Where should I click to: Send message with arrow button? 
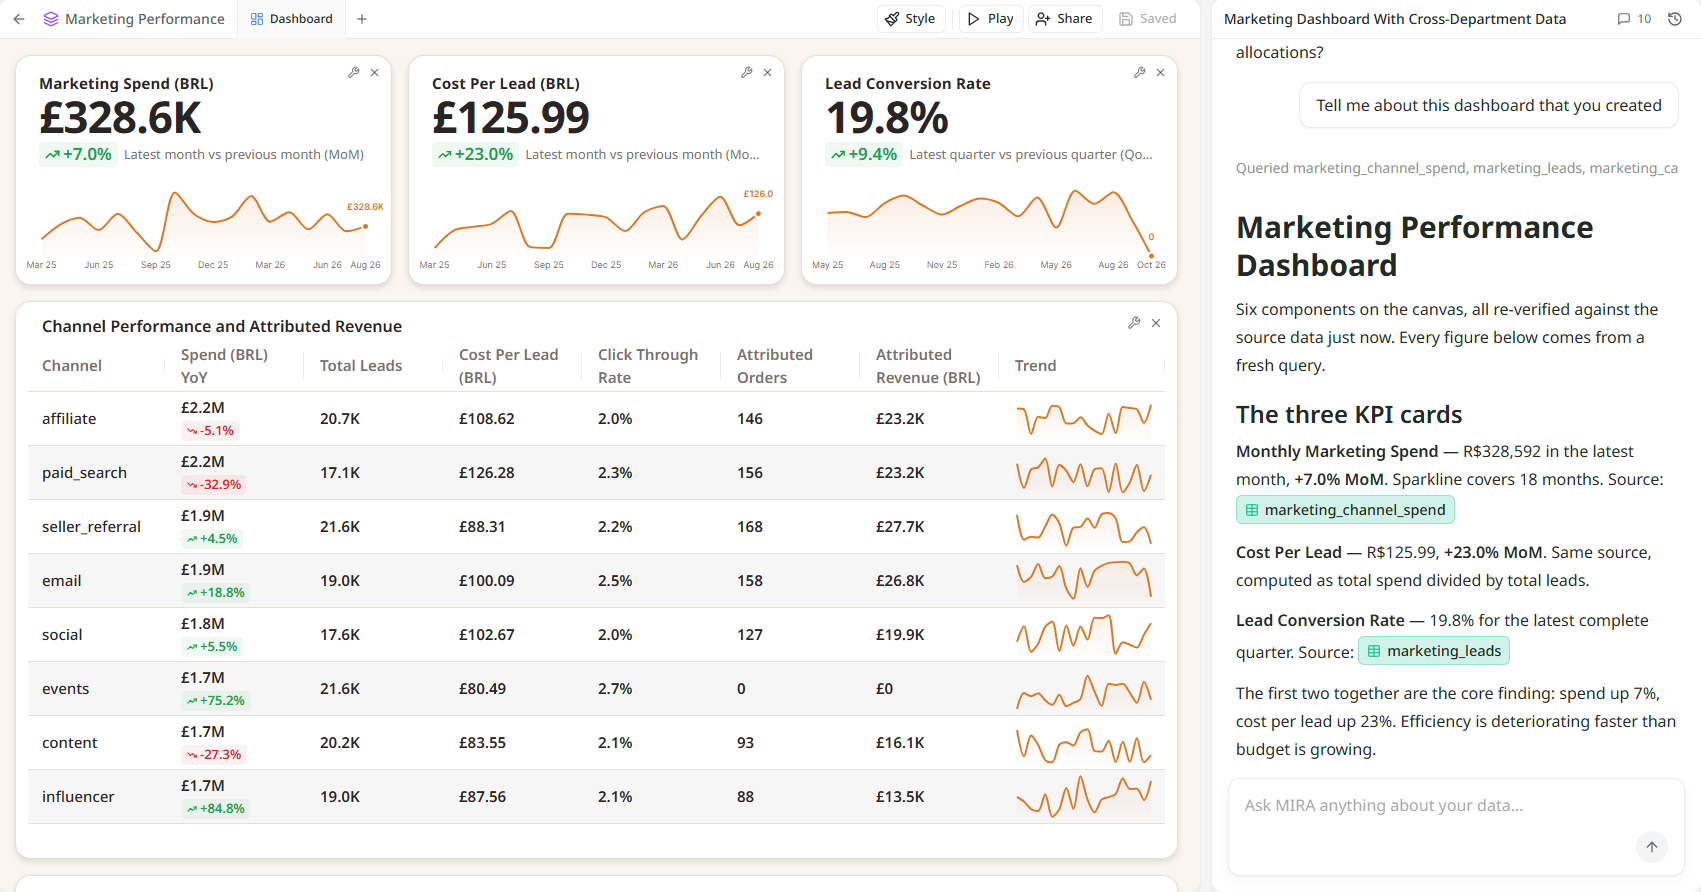pyautogui.click(x=1652, y=847)
